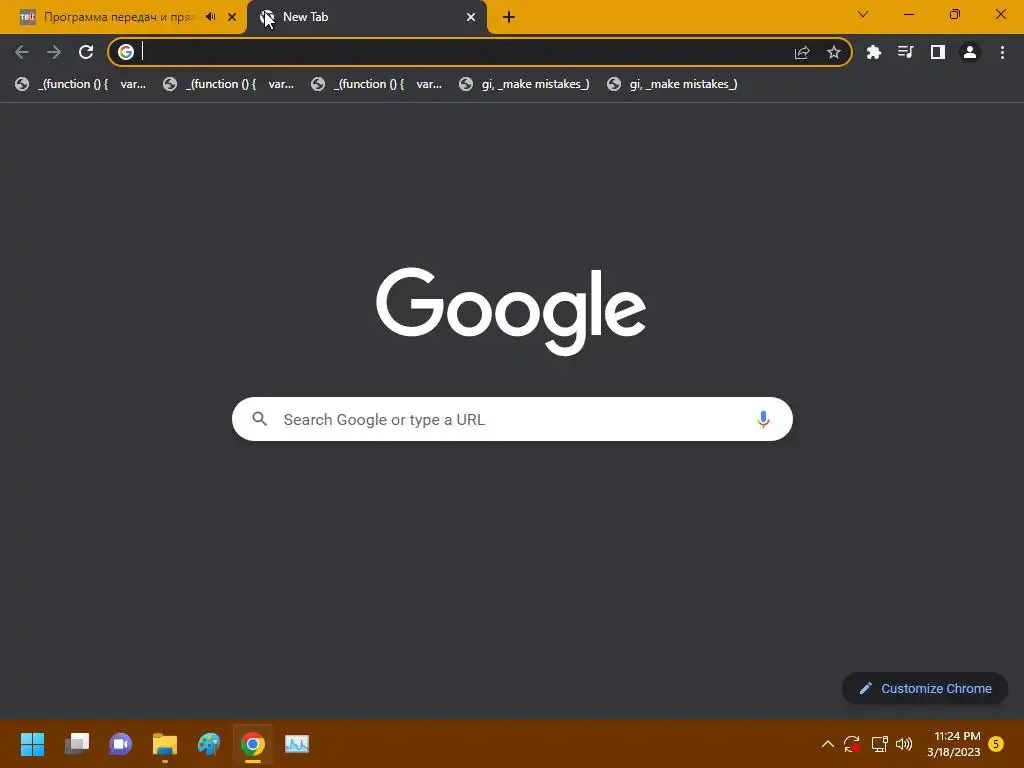Open the profile avatar icon
The image size is (1024, 768).
pyautogui.click(x=970, y=52)
